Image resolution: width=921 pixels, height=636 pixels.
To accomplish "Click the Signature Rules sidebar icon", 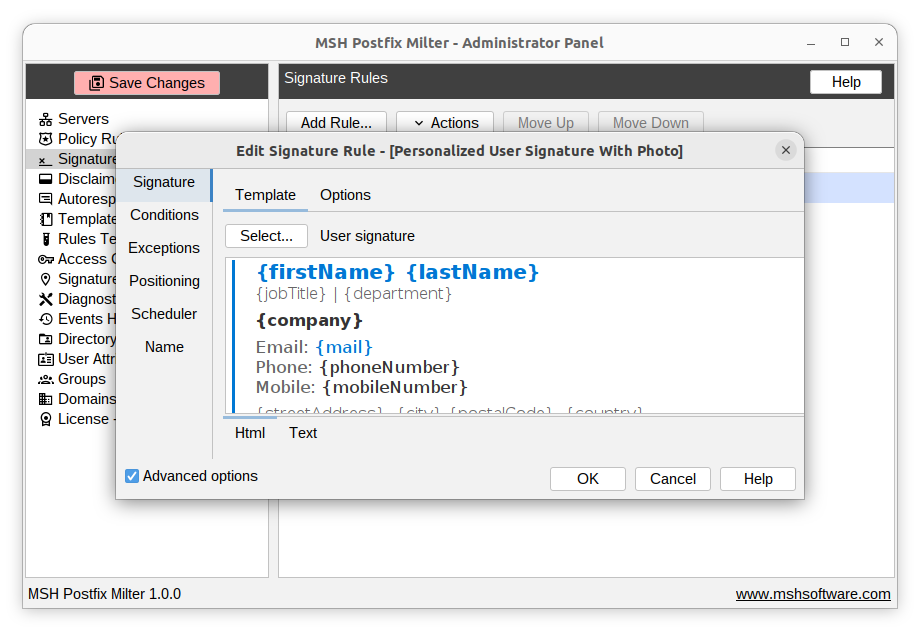I will coord(45,159).
